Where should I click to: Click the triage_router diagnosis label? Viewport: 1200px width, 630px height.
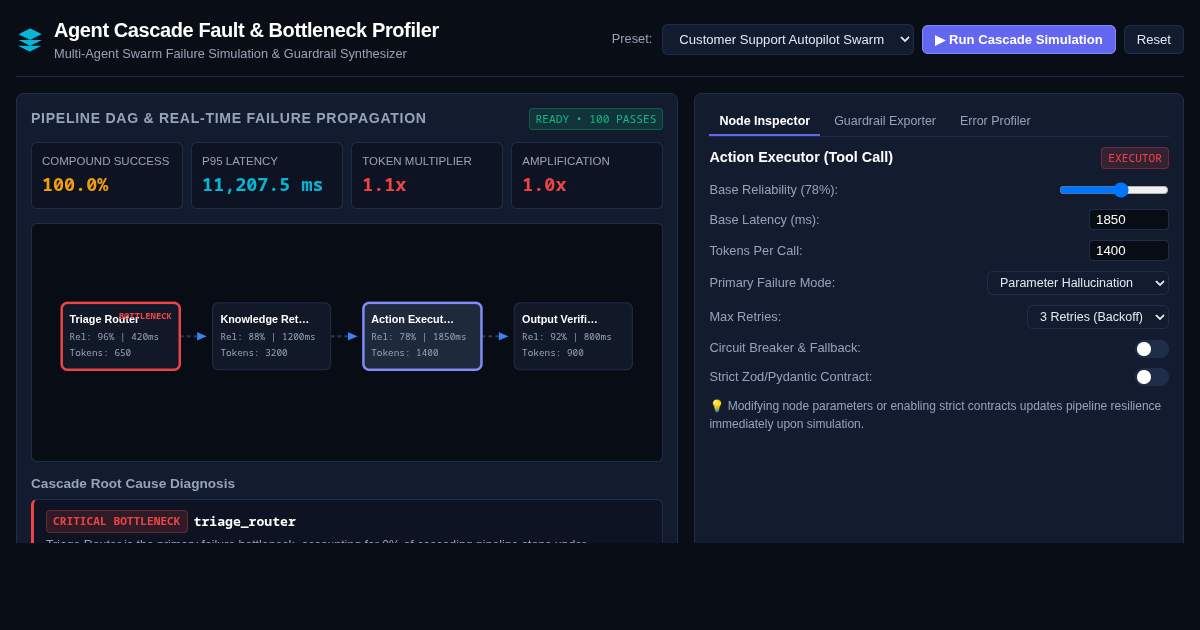(x=245, y=522)
